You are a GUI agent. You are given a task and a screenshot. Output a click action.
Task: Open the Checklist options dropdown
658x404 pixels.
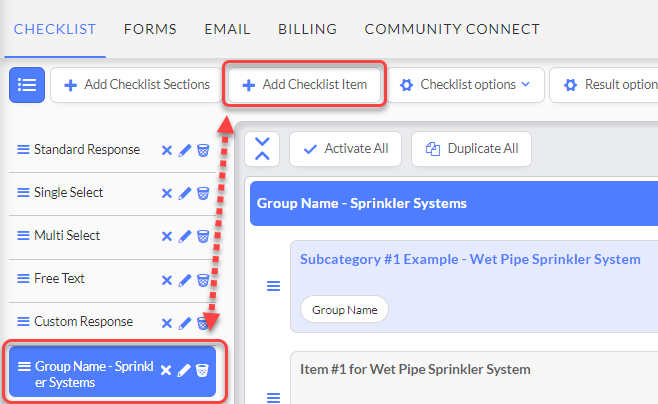pyautogui.click(x=467, y=85)
